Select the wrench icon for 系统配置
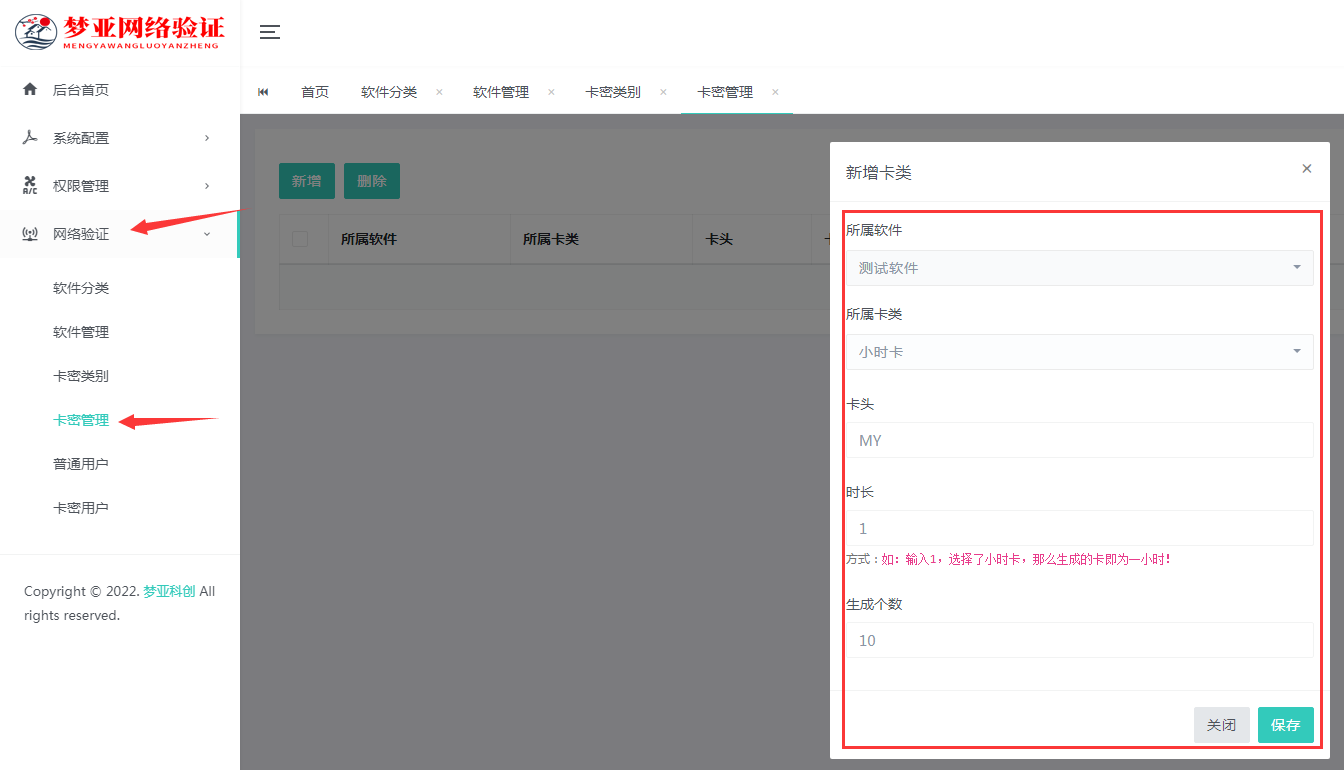 pyautogui.click(x=30, y=137)
